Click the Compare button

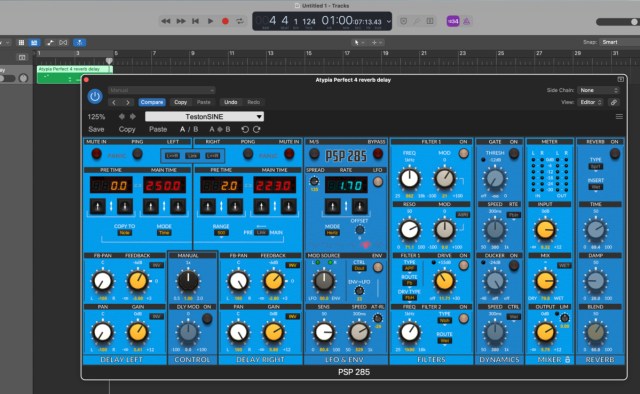pyautogui.click(x=152, y=102)
